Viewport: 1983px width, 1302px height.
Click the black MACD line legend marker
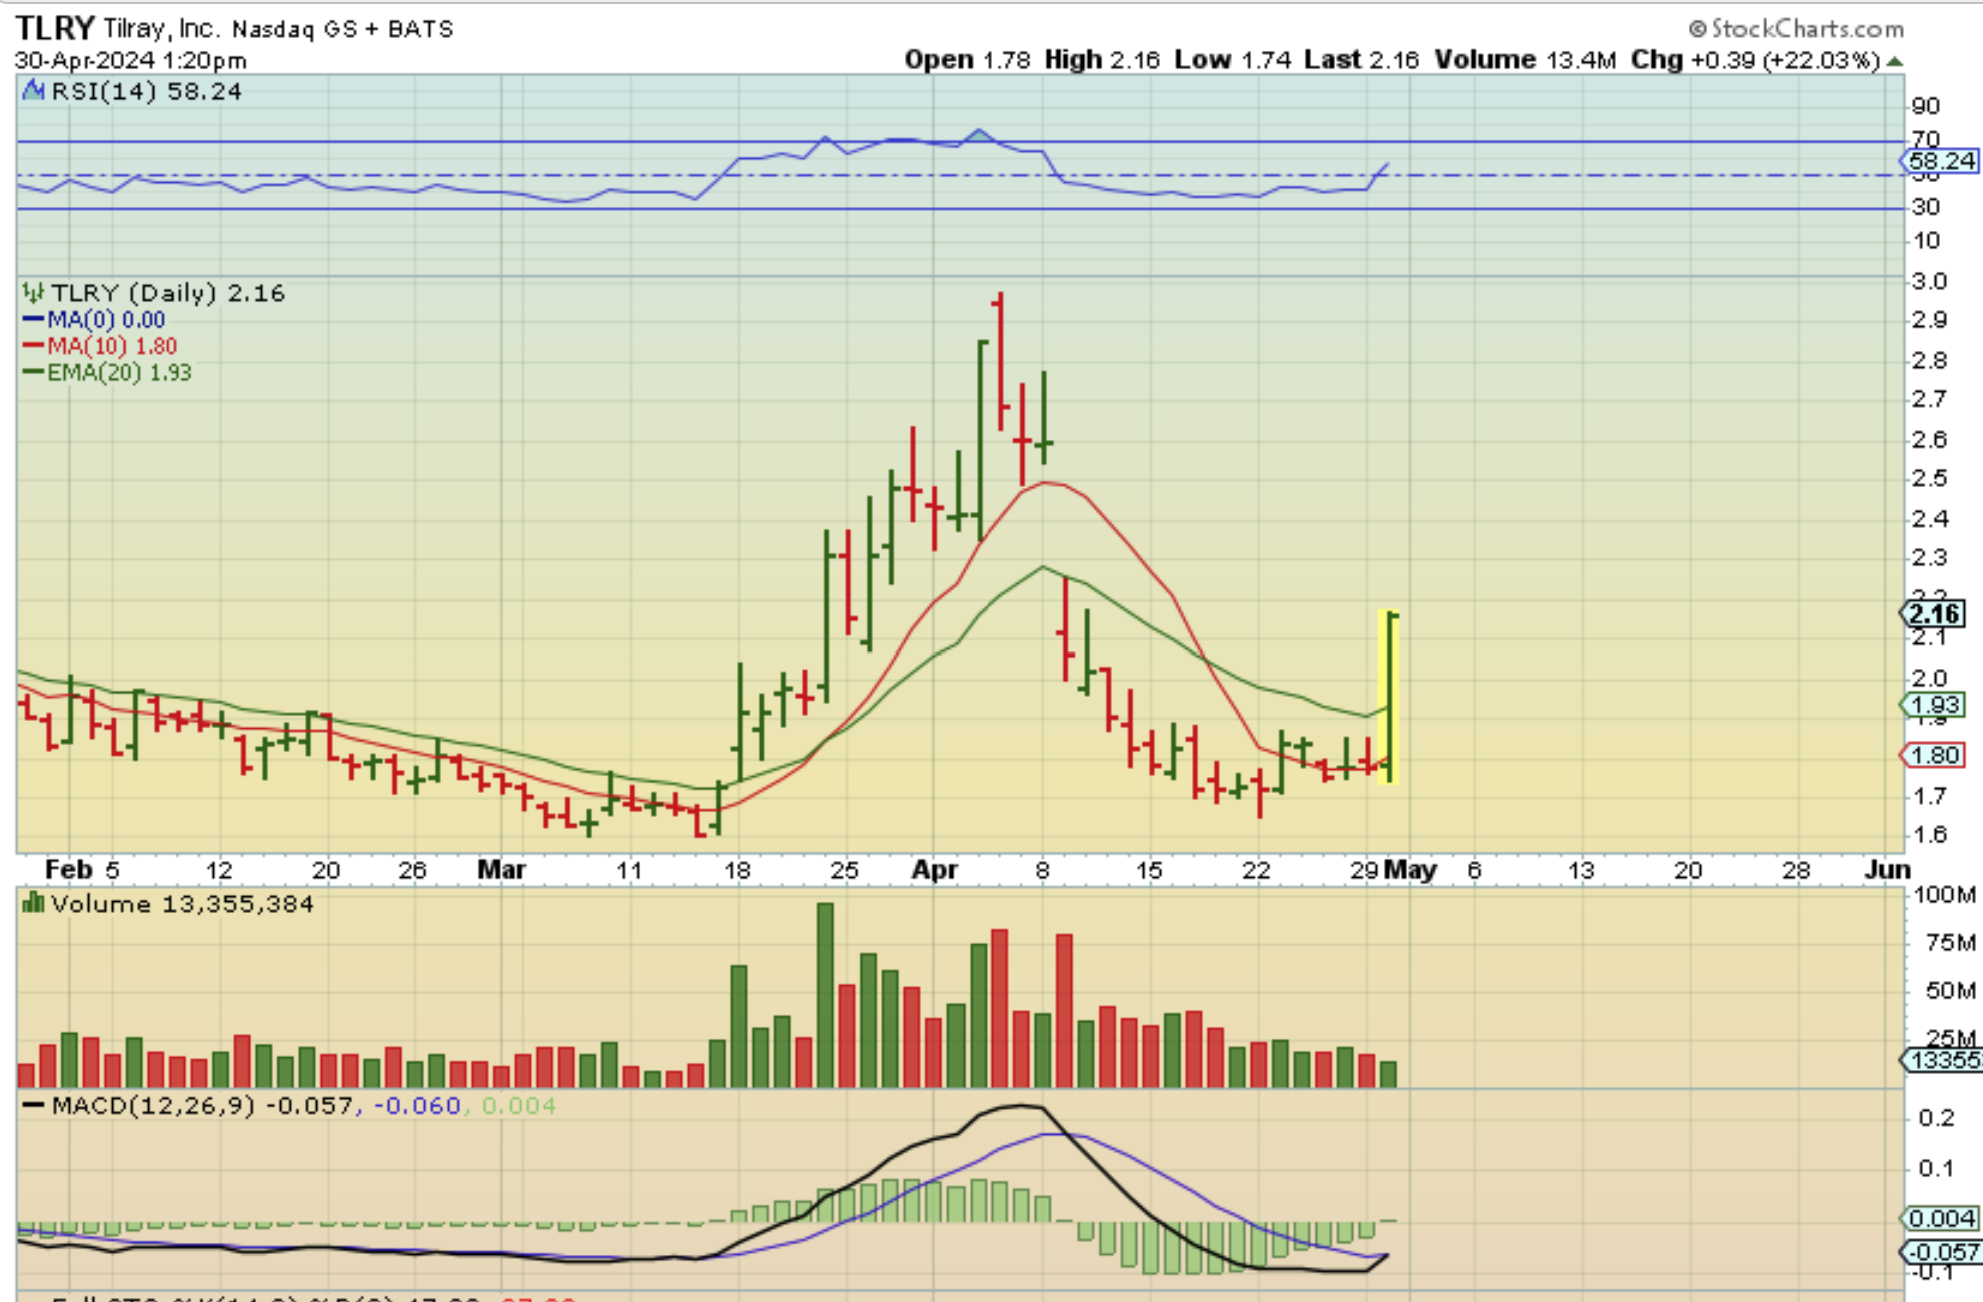click(34, 1106)
